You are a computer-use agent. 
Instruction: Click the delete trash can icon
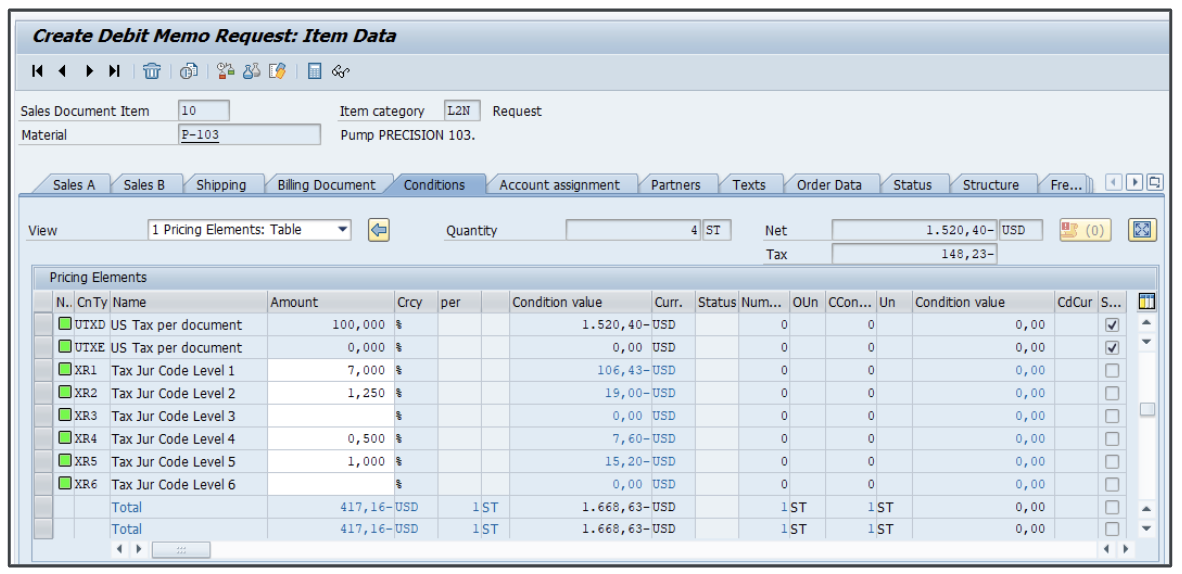pyautogui.click(x=151, y=71)
